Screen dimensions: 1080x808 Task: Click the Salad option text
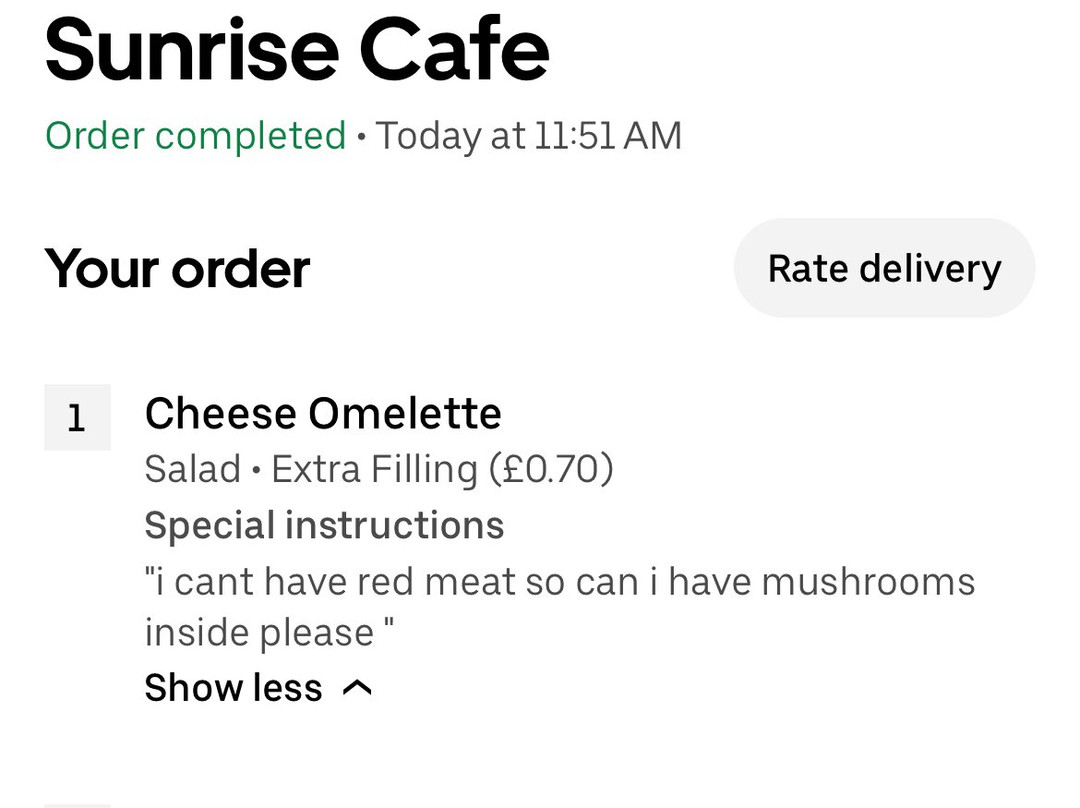[193, 469]
